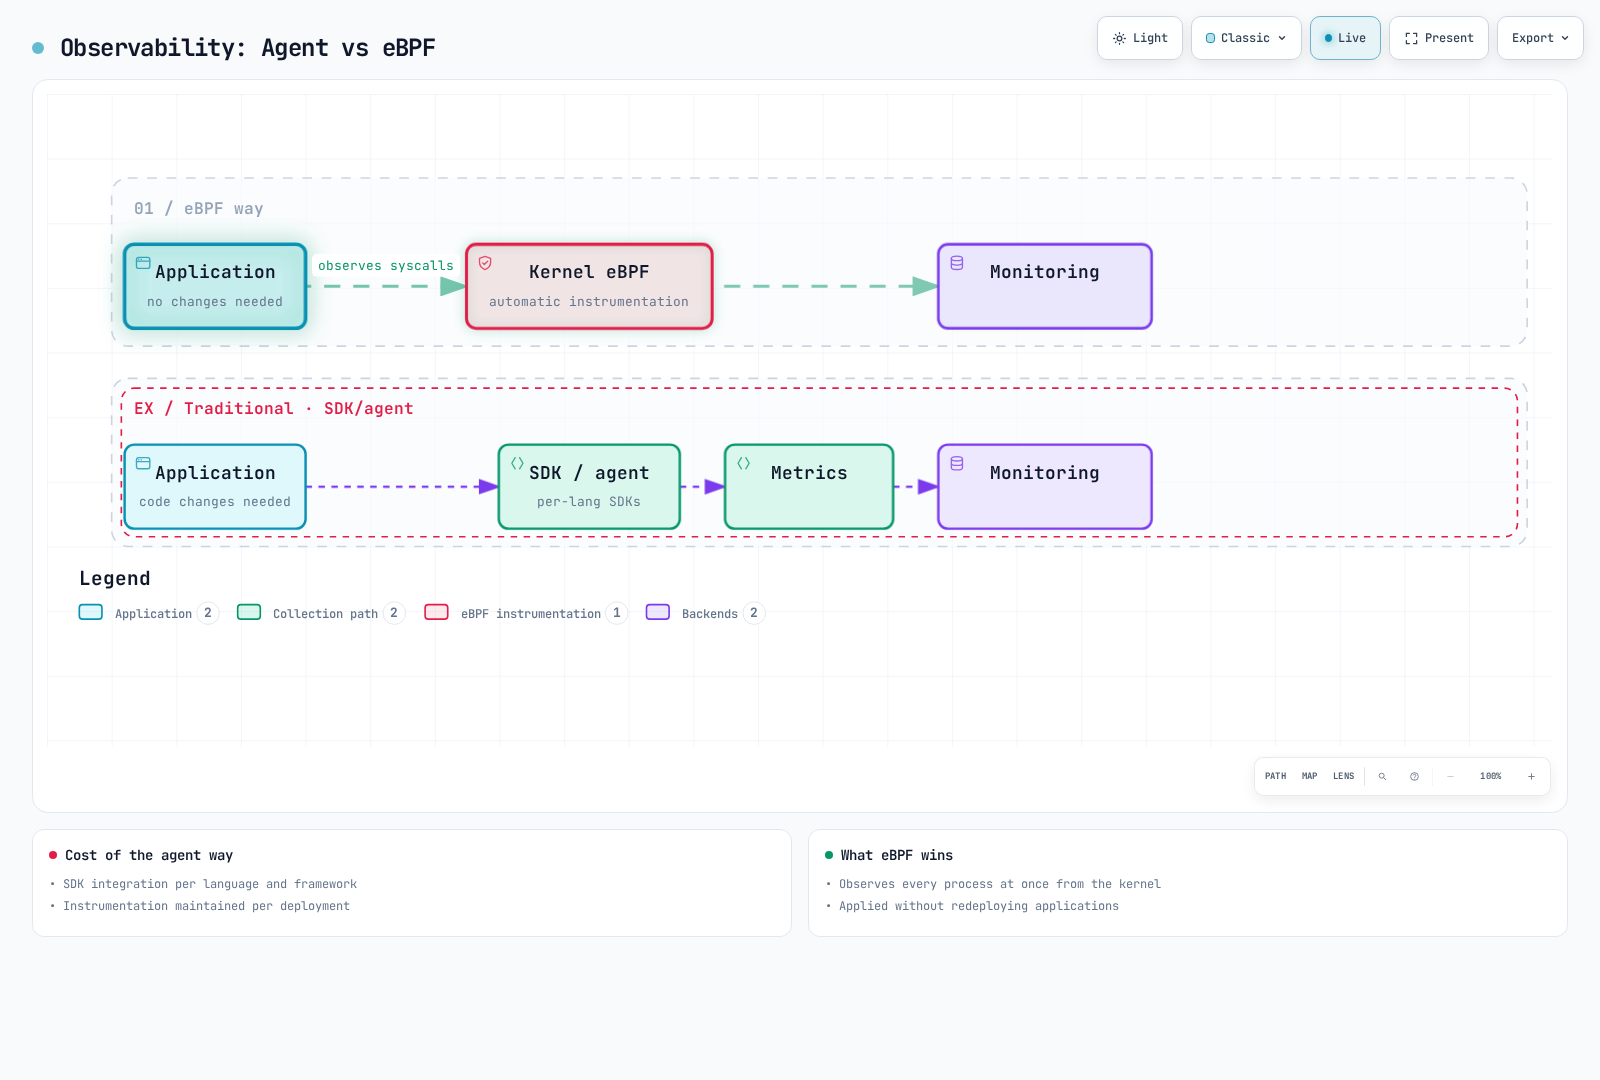Click the 100% zoom level readout
This screenshot has width=1600, height=1080.
(x=1491, y=776)
